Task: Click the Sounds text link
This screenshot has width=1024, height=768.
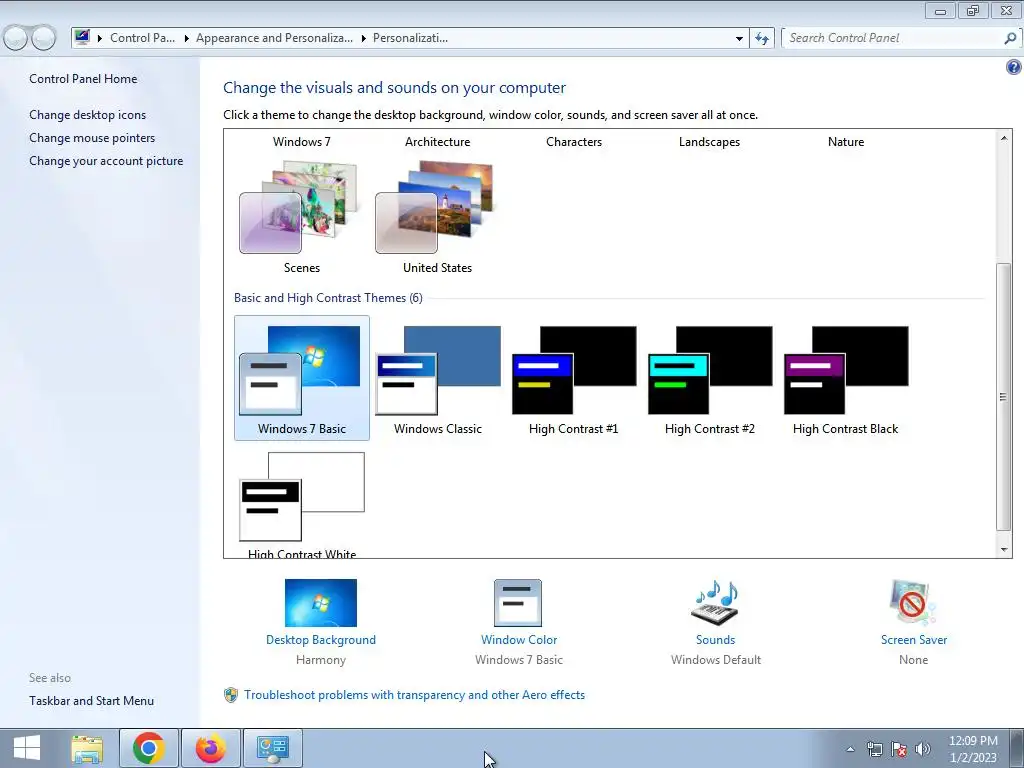Action: (x=715, y=640)
